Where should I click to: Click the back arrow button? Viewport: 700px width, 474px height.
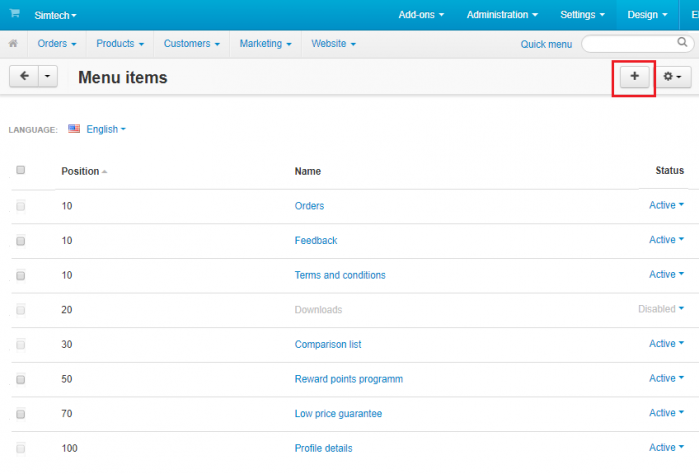(24, 76)
